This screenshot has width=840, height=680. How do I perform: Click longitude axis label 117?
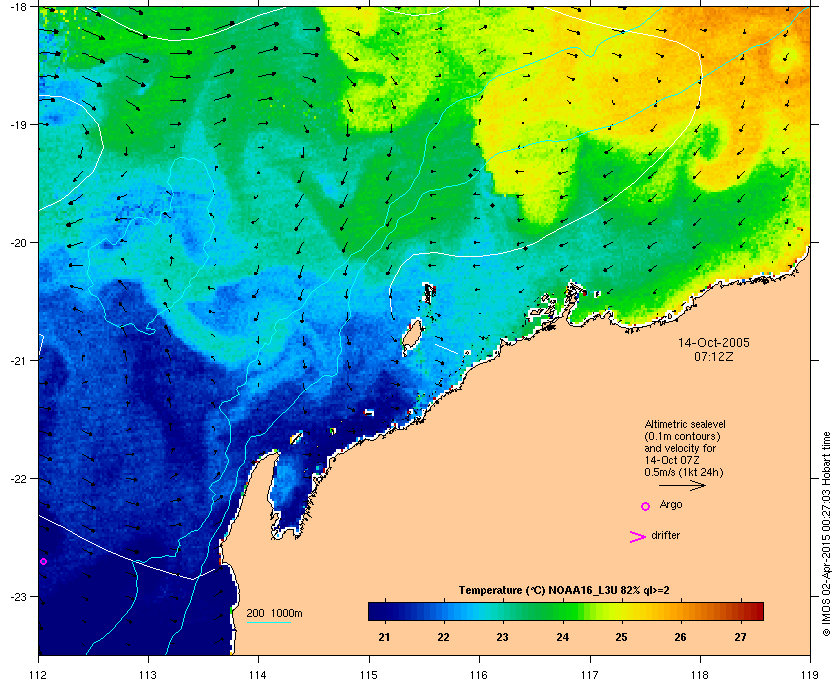pyautogui.click(x=589, y=675)
